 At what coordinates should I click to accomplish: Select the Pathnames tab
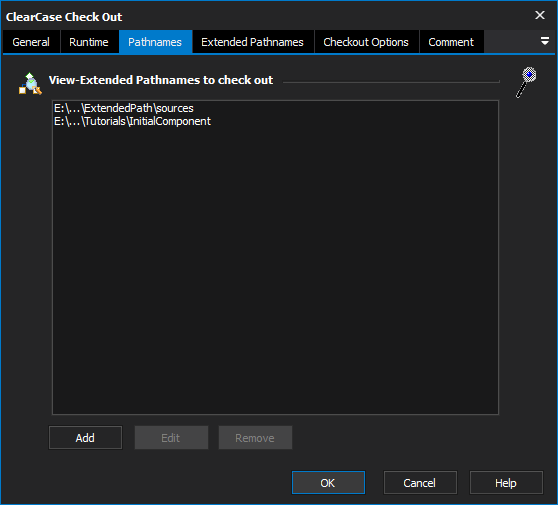[155, 42]
